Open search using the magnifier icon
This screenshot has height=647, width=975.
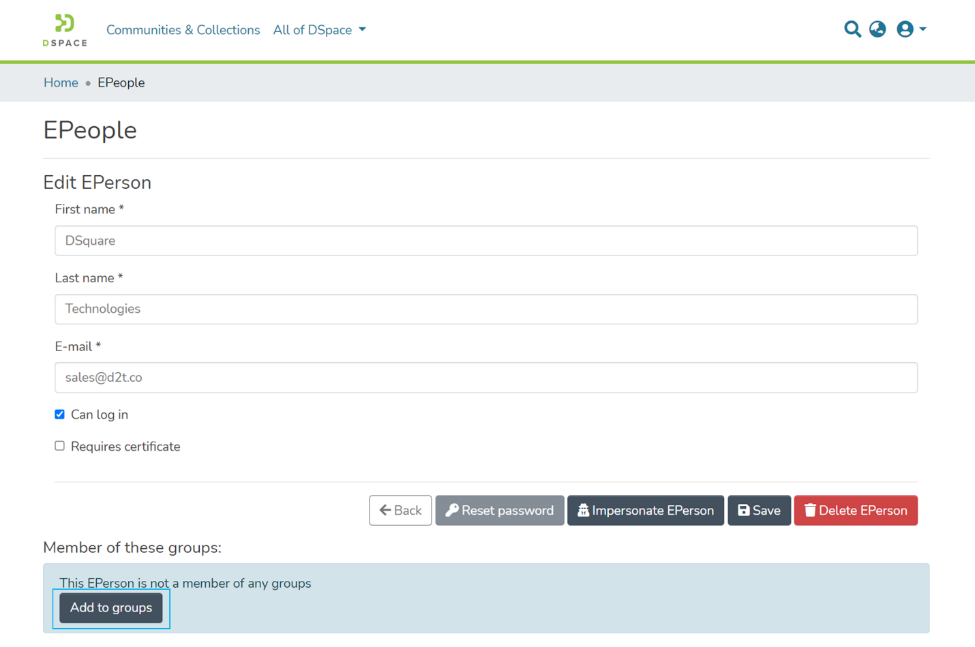852,29
